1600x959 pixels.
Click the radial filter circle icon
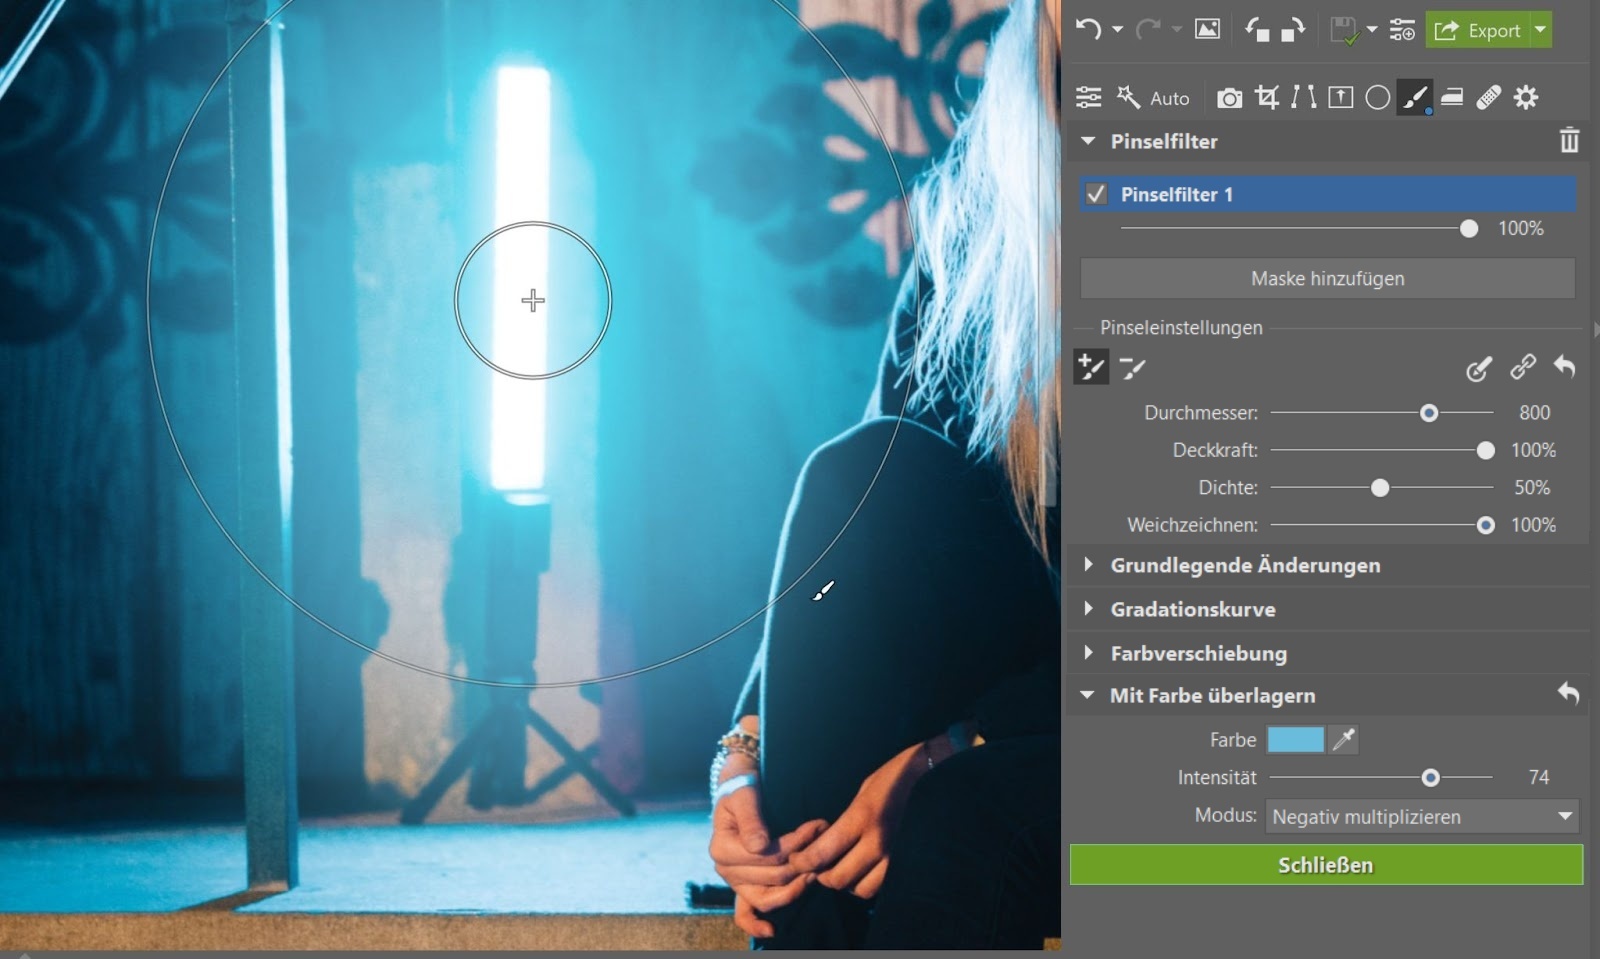click(1377, 97)
